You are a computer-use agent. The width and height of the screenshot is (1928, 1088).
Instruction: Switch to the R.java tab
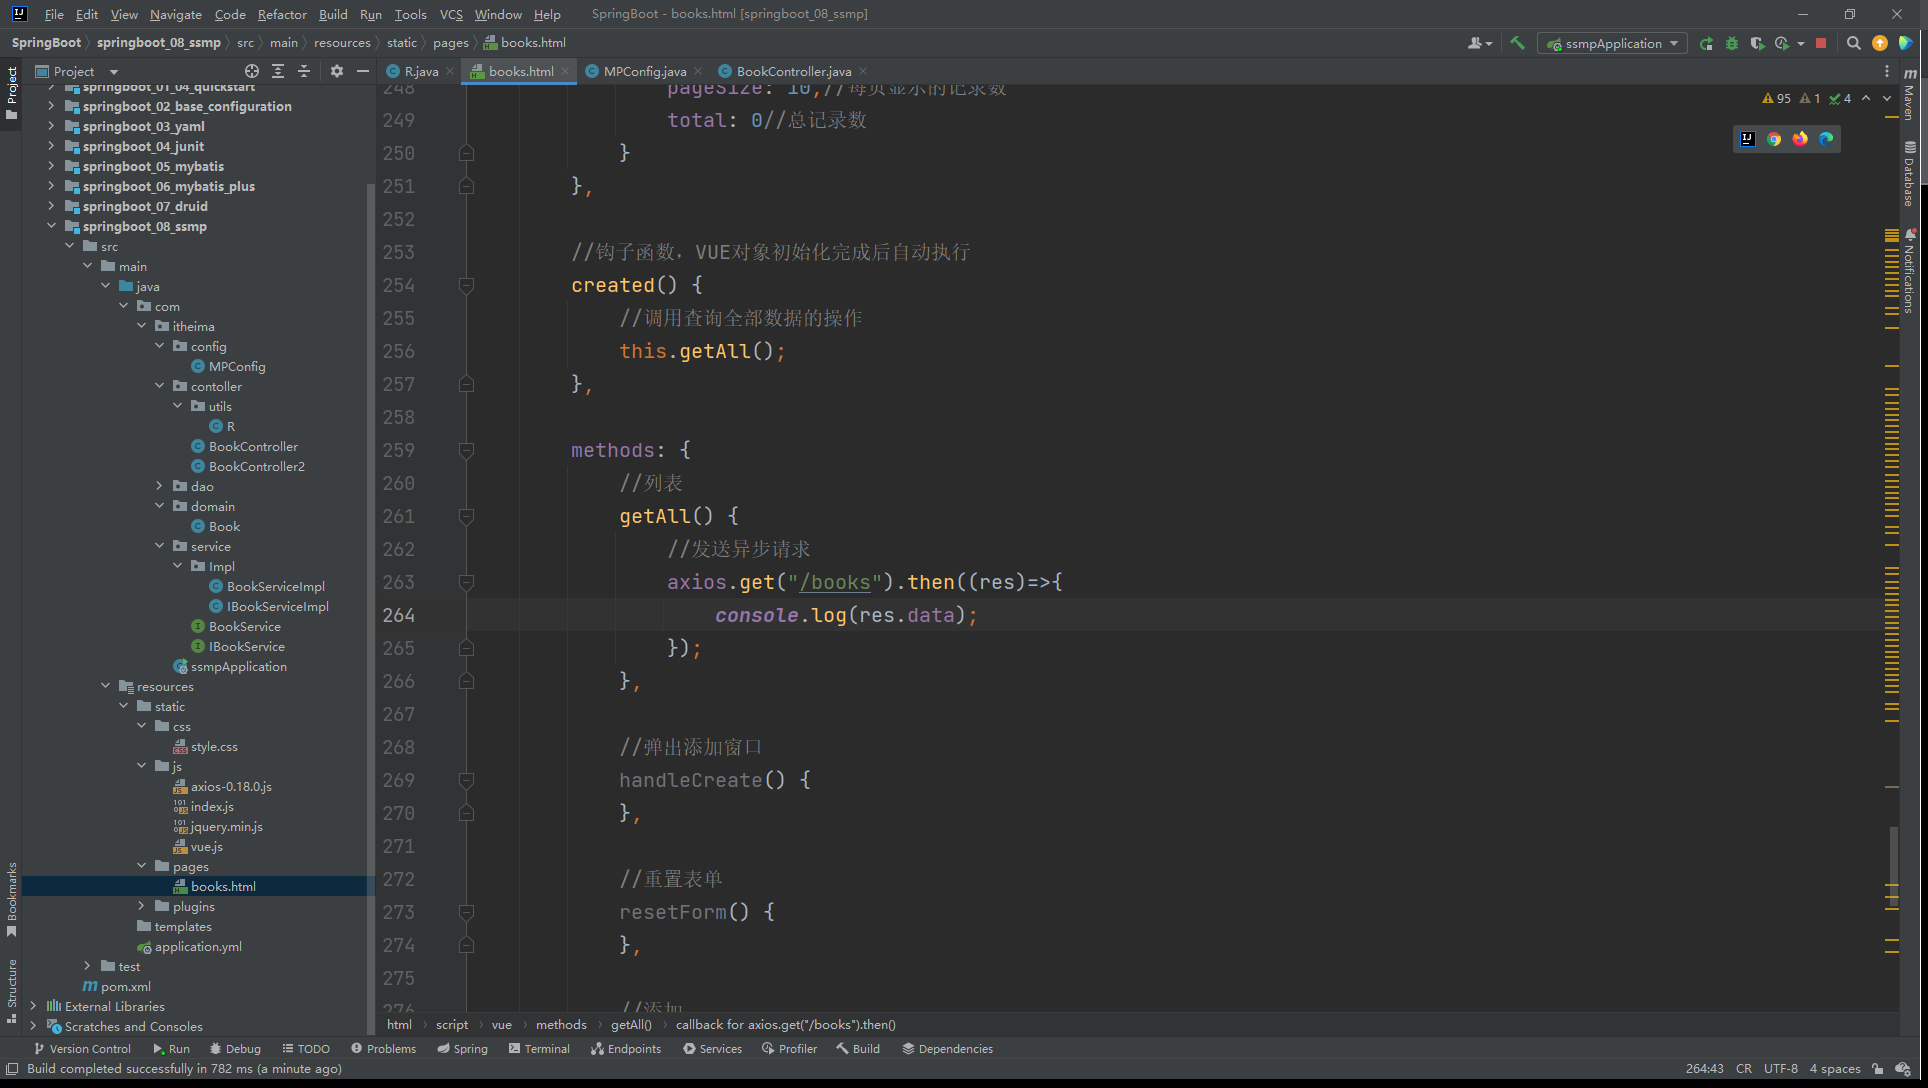(x=421, y=71)
